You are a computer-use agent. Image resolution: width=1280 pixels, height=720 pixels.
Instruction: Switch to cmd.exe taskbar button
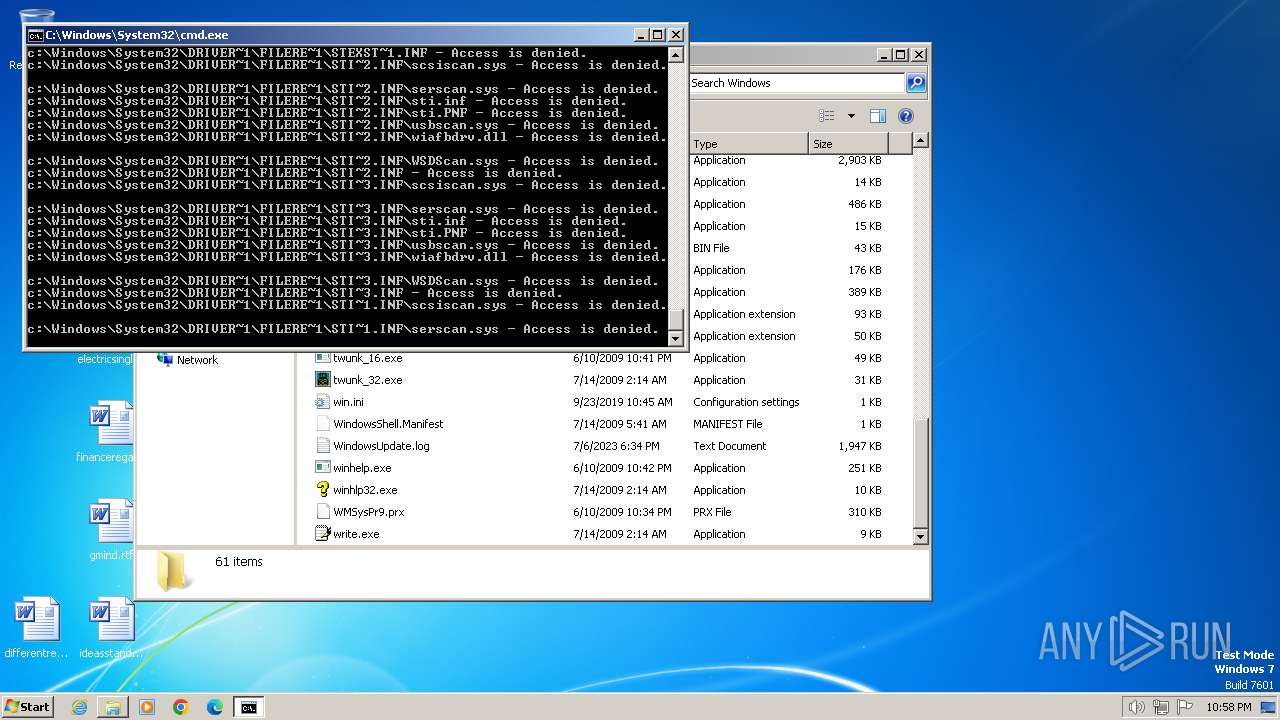click(248, 707)
